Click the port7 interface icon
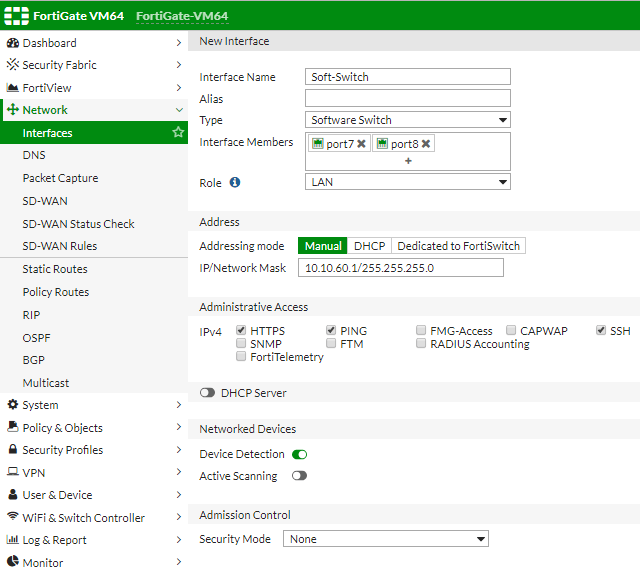This screenshot has height=584, width=640. (x=318, y=143)
